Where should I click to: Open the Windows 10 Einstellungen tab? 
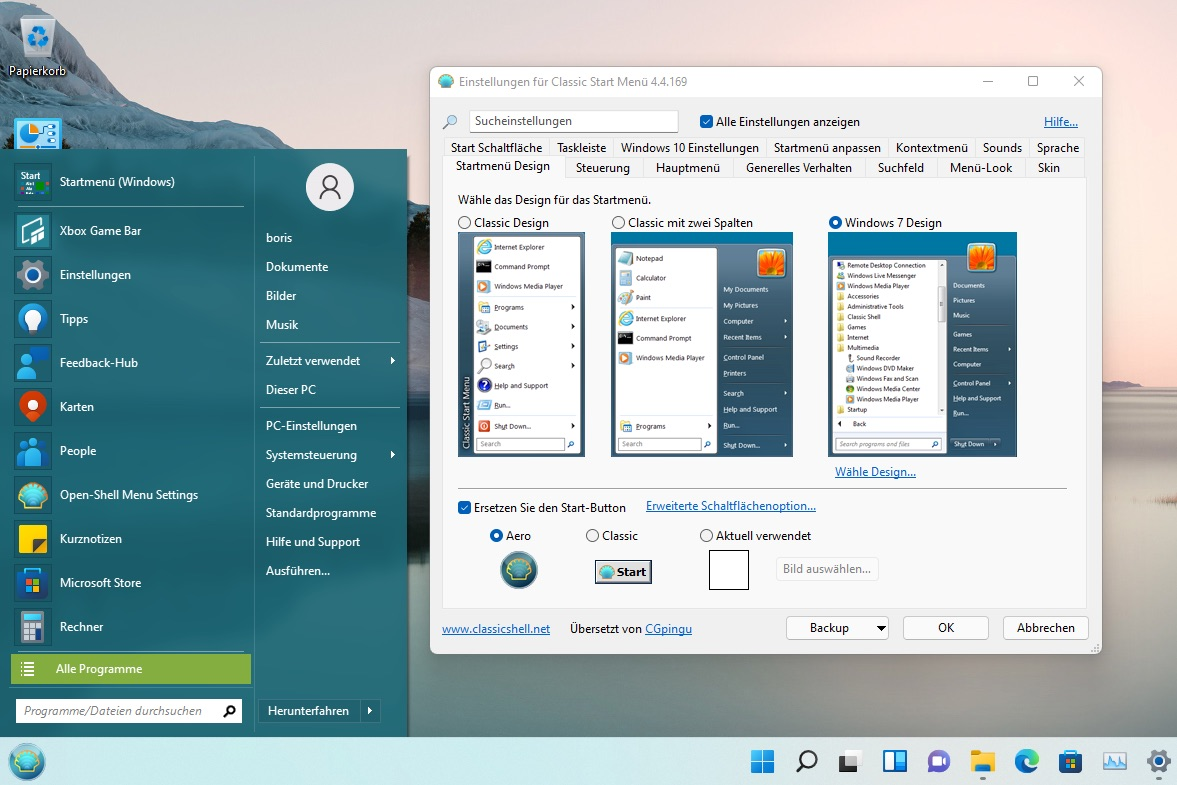coord(689,148)
